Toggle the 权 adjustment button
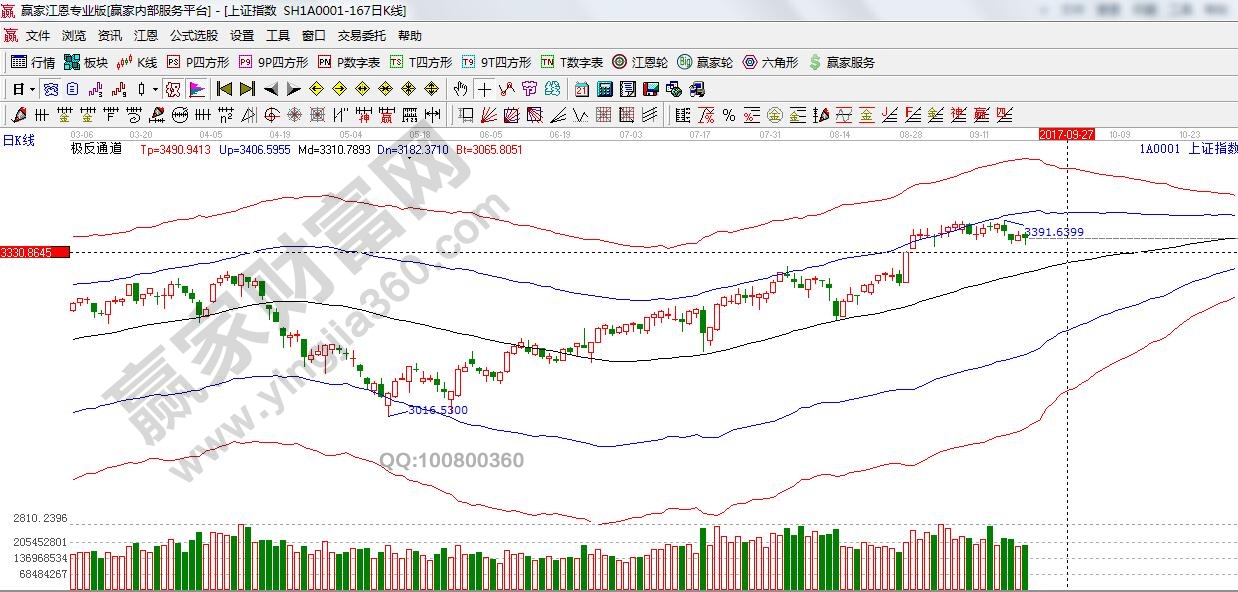1238x592 pixels. (x=173, y=89)
